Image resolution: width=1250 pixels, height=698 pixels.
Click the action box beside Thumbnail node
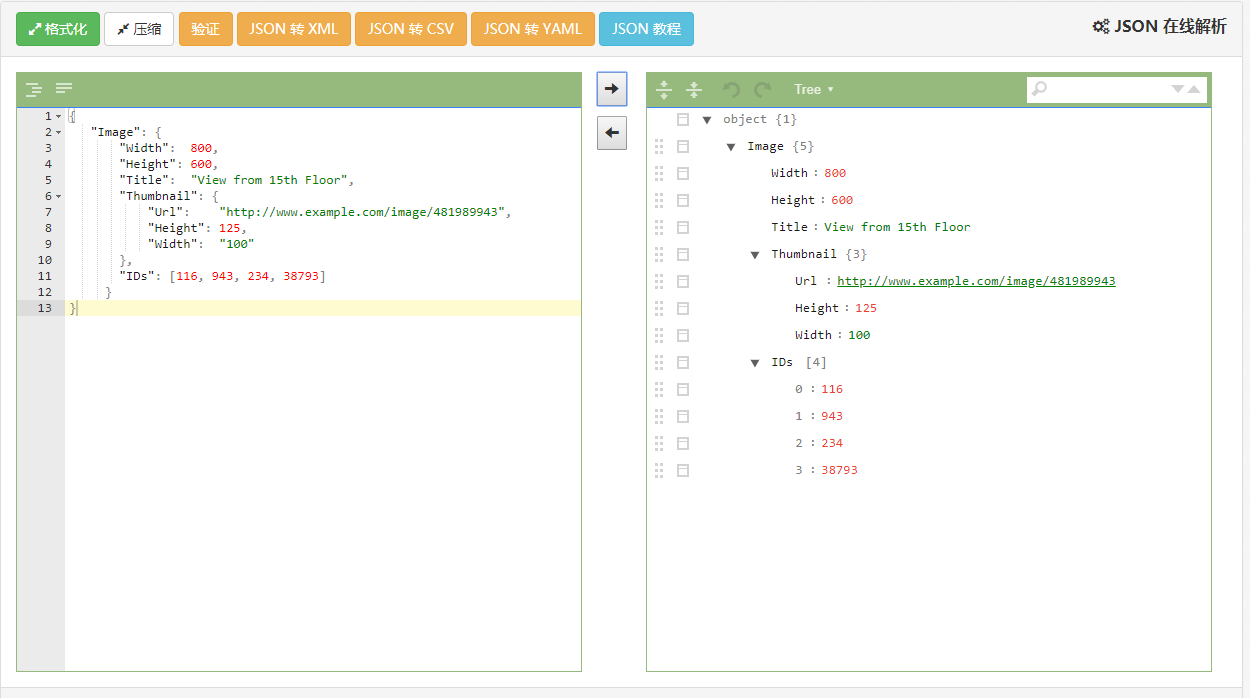point(683,254)
